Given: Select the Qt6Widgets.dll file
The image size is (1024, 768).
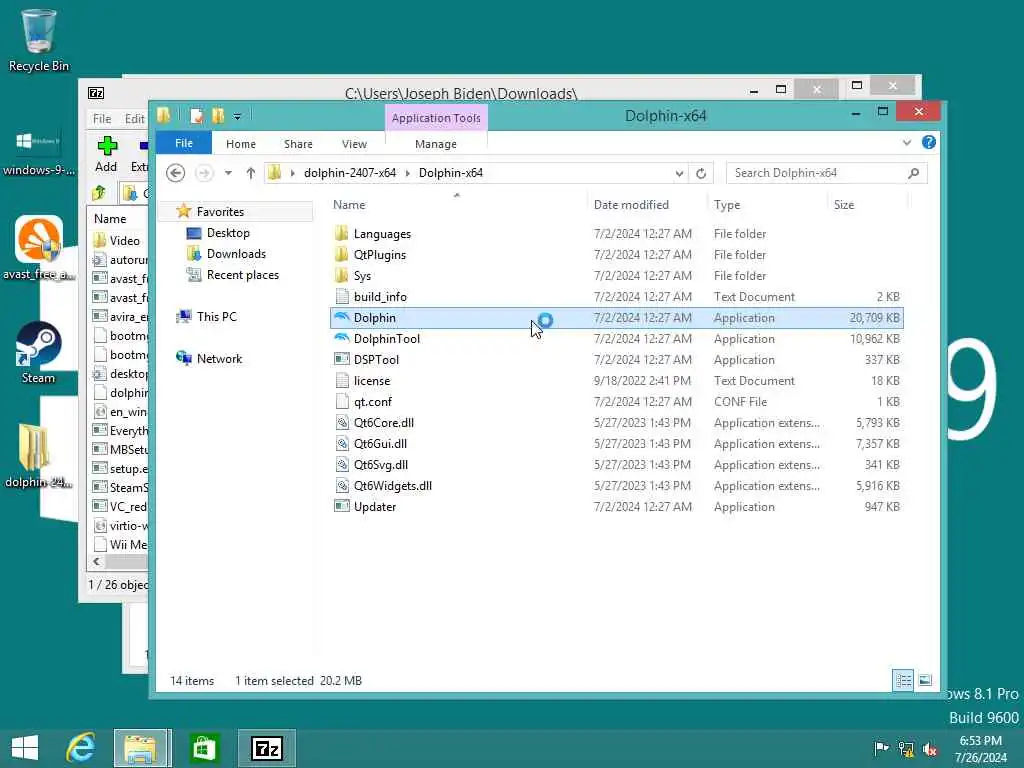Looking at the screenshot, I should (616, 485).
